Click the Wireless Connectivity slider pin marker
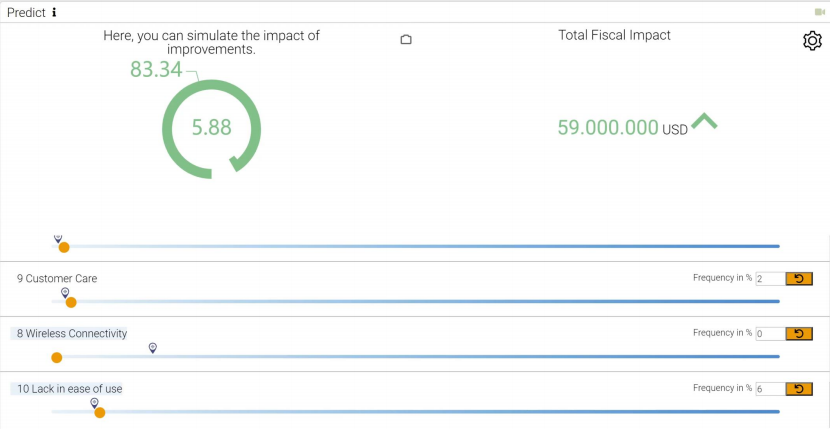Image resolution: width=830 pixels, height=429 pixels. click(153, 348)
